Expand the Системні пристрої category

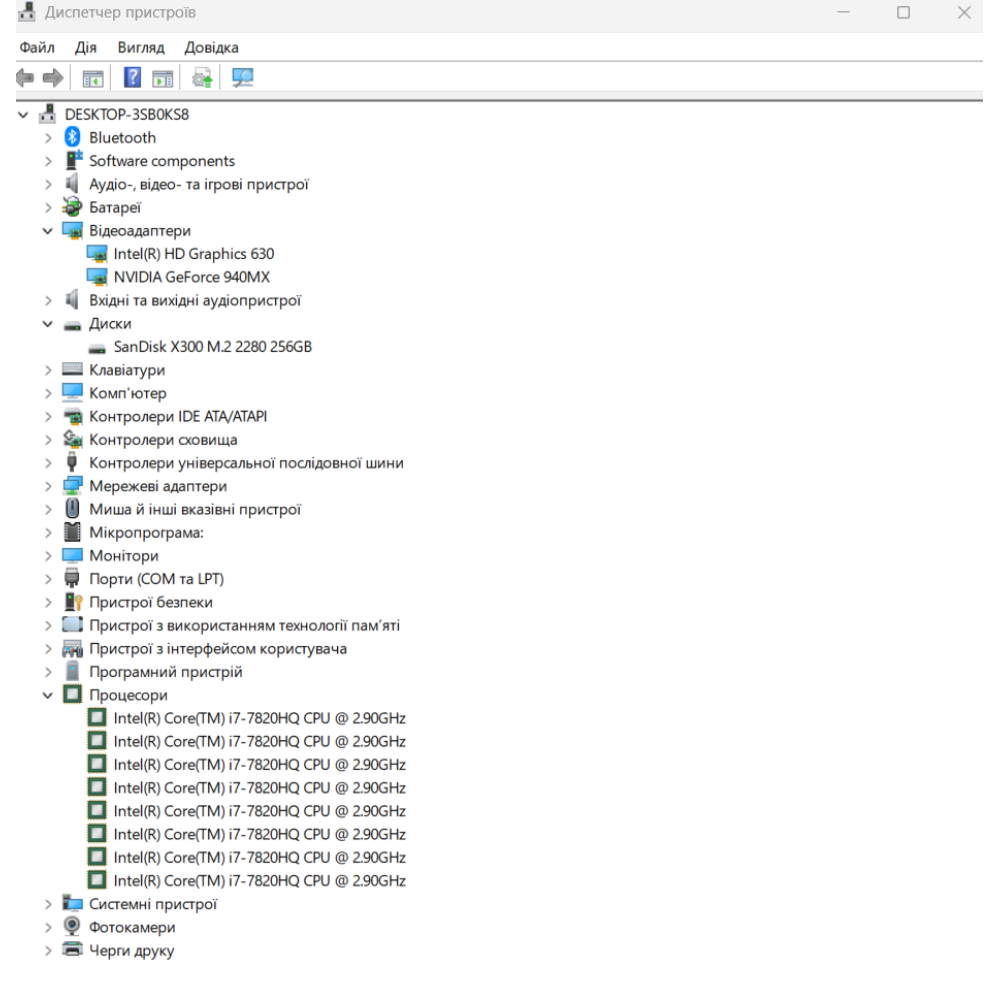pyautogui.click(x=47, y=904)
